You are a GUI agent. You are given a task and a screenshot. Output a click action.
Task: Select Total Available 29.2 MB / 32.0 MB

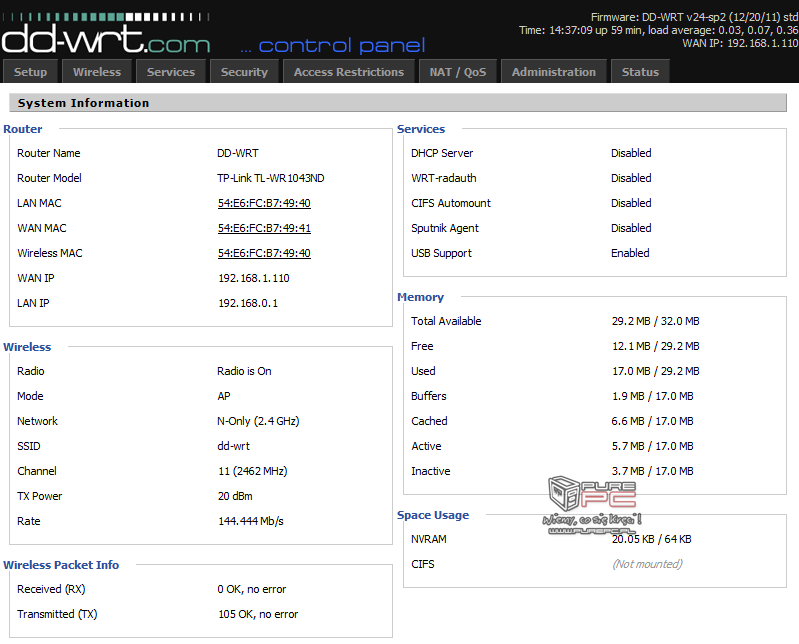(x=655, y=321)
